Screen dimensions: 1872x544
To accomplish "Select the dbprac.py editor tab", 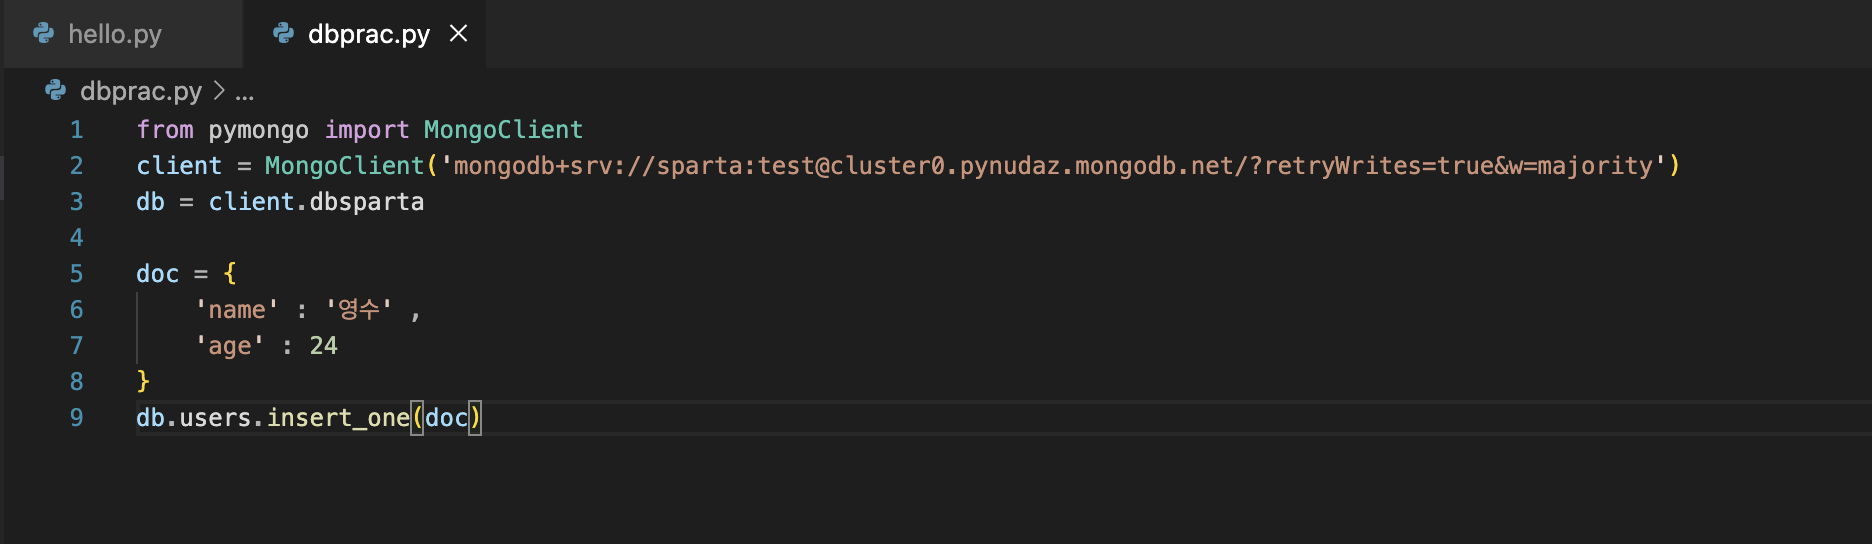I will (x=365, y=34).
